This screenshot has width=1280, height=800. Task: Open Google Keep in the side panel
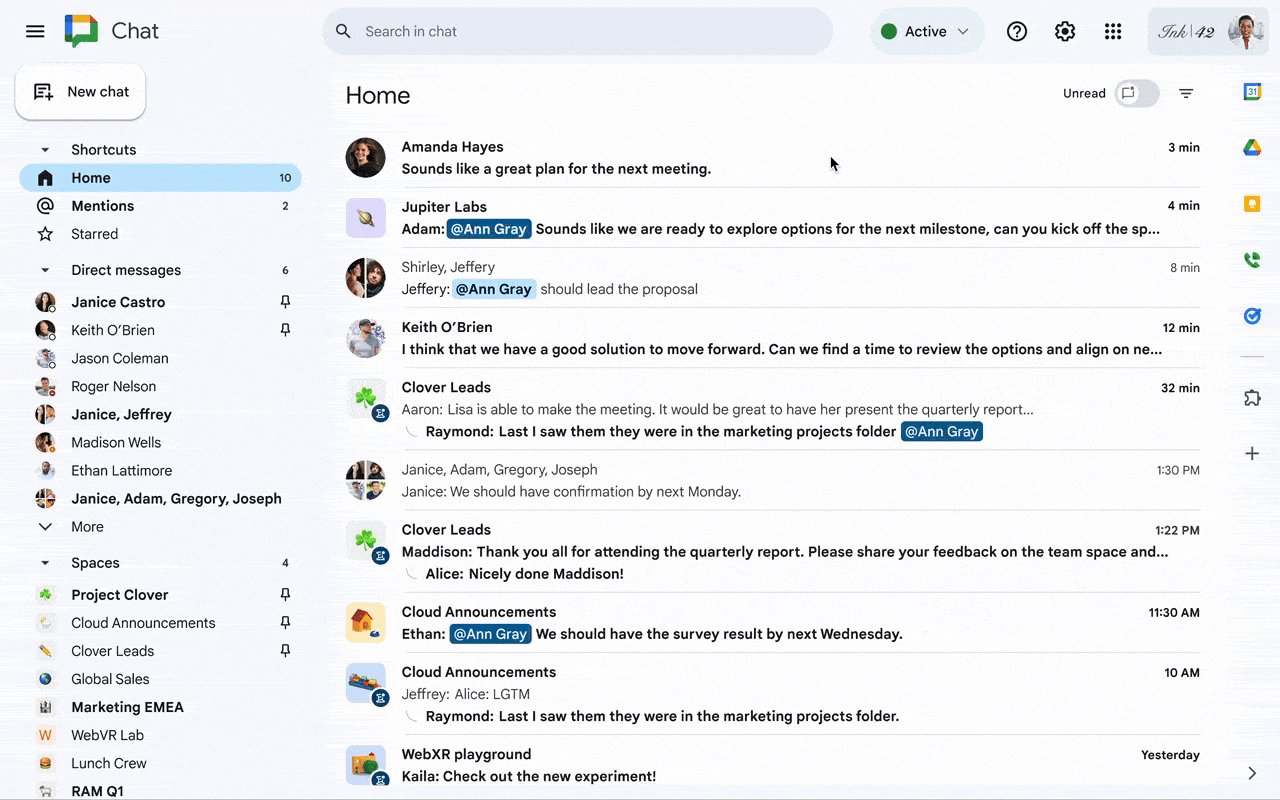pos(1252,204)
